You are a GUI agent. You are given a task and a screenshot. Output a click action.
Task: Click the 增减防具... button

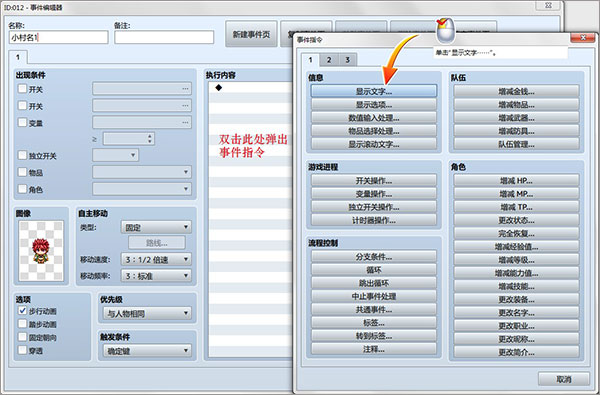tap(516, 131)
